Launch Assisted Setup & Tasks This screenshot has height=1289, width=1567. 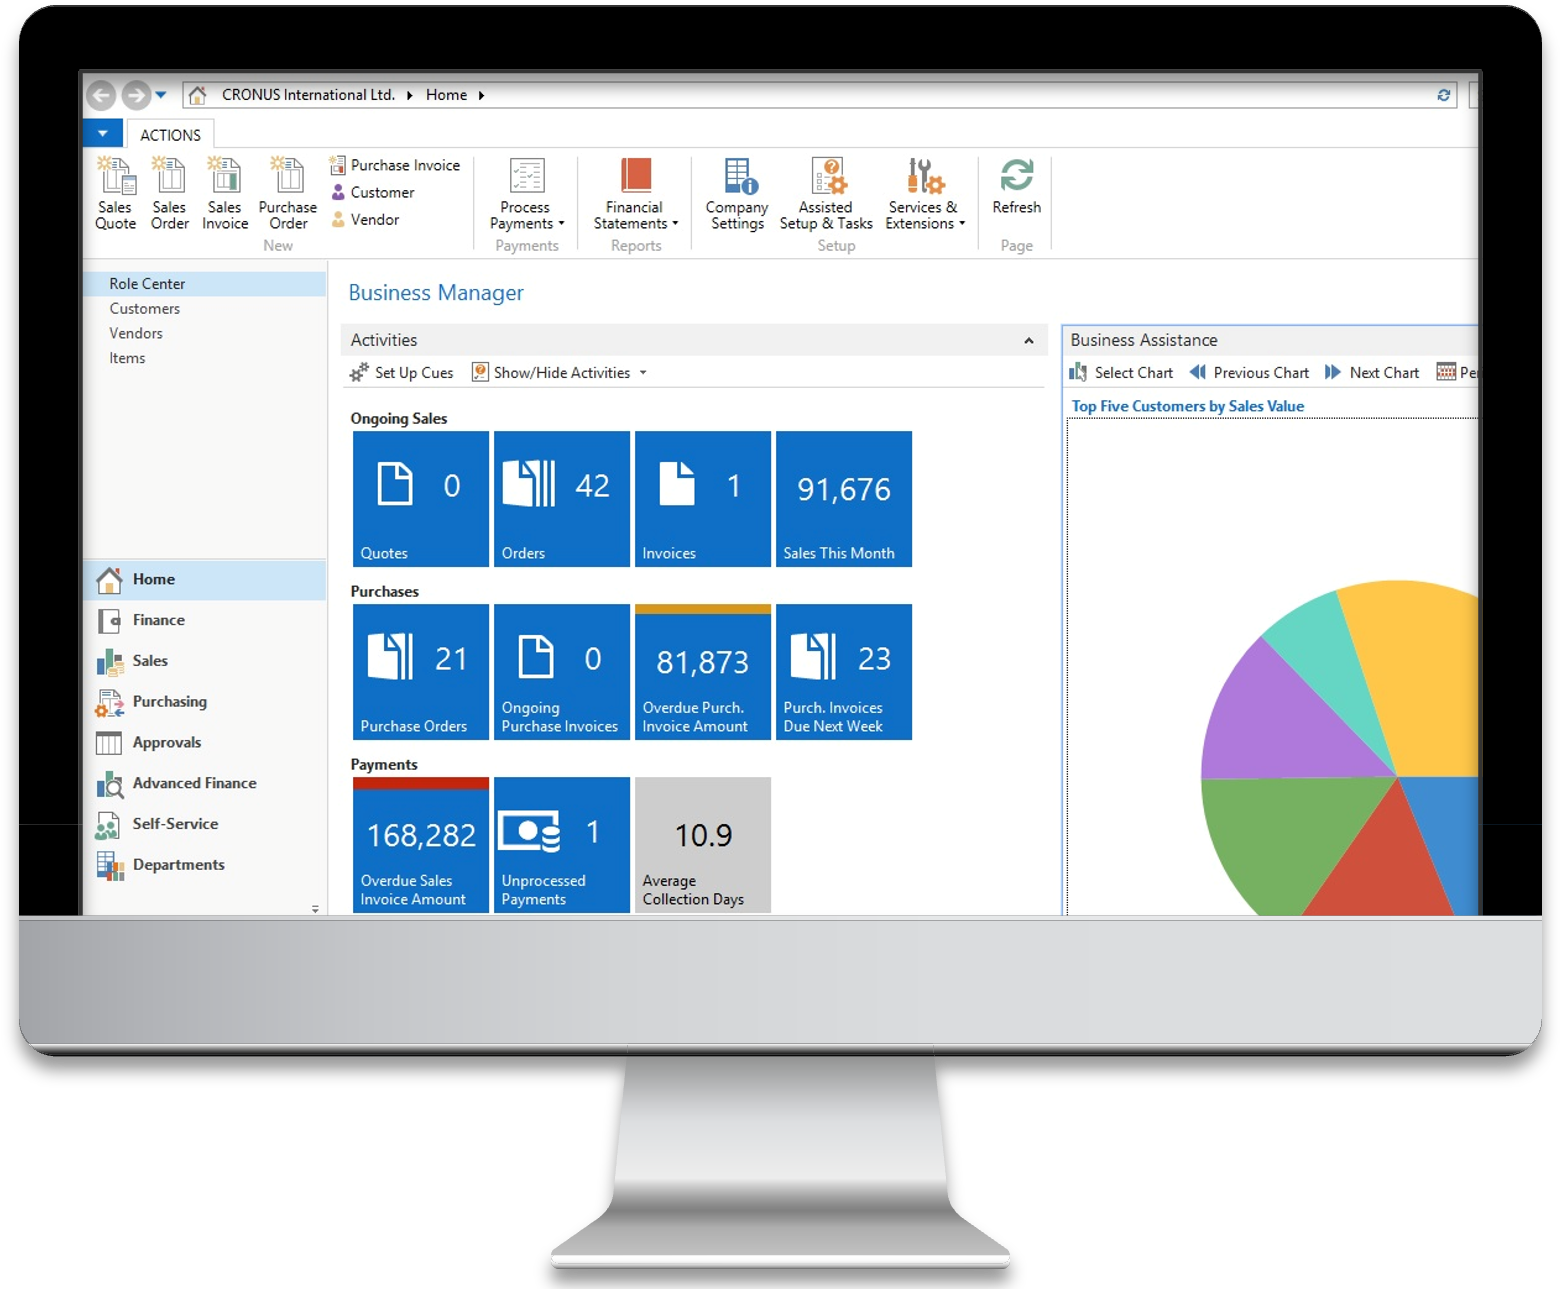[826, 194]
